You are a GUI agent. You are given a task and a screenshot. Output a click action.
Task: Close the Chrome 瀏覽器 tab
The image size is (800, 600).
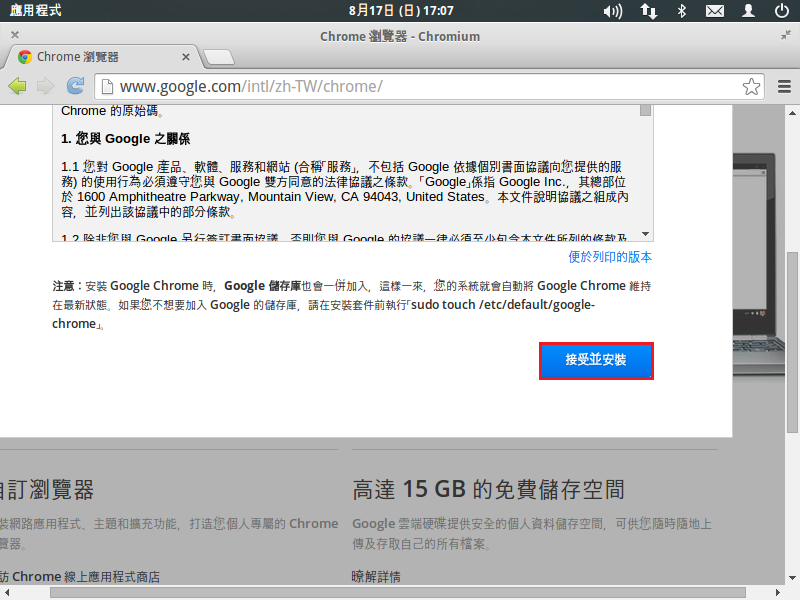coord(186,57)
